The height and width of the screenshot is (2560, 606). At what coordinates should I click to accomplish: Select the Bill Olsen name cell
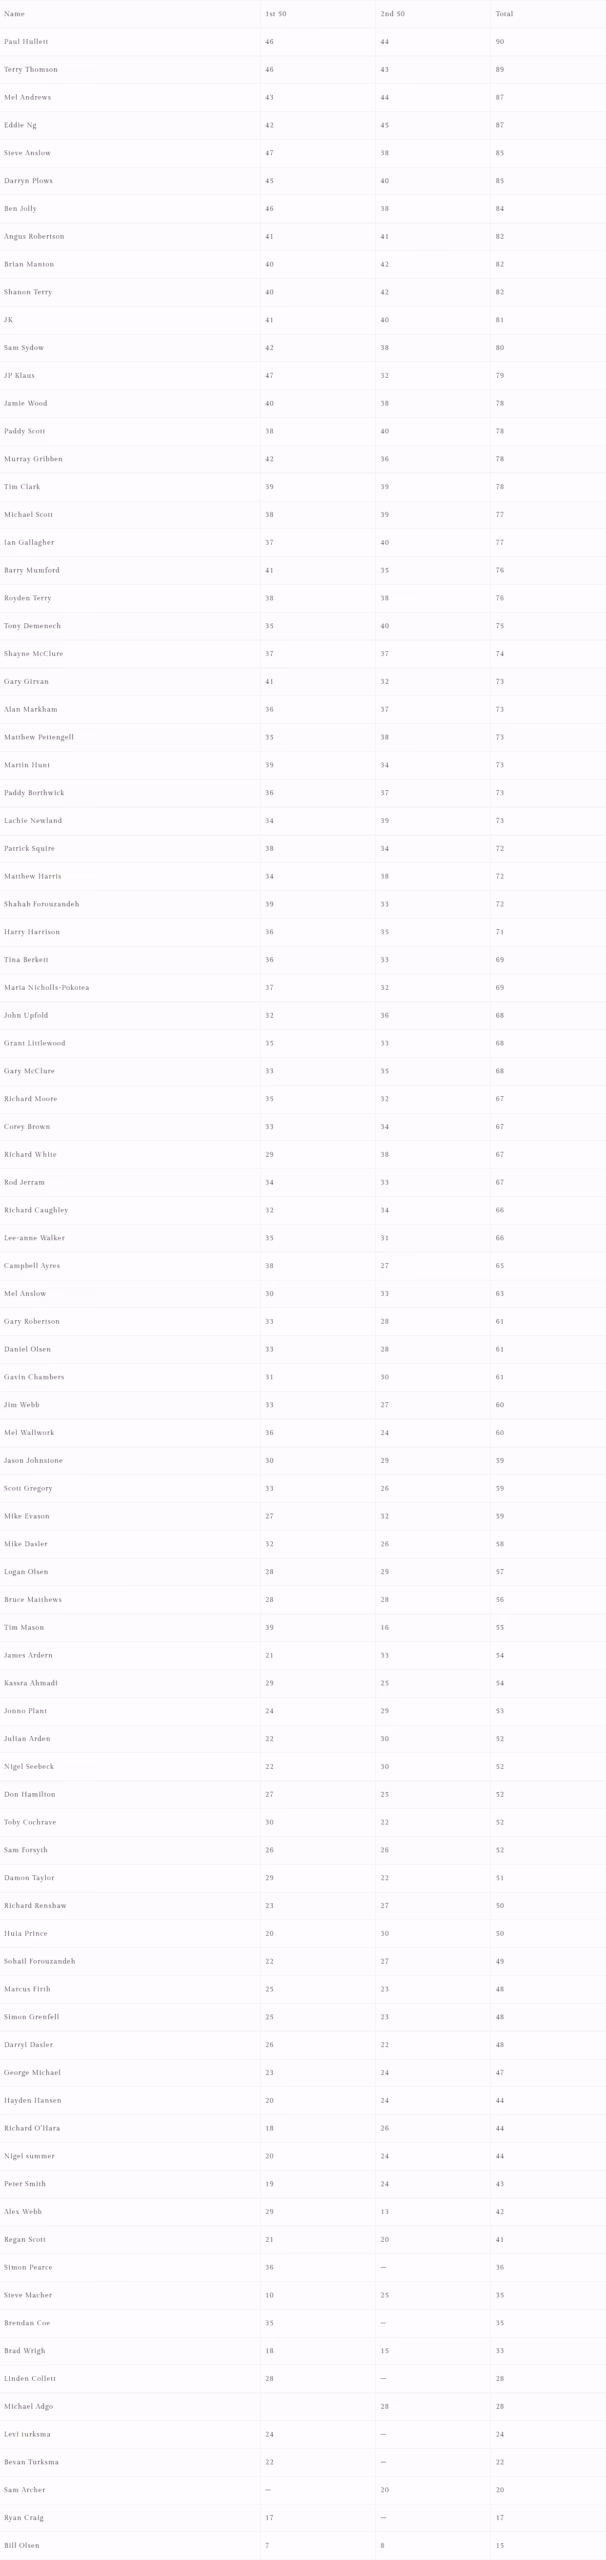22,2545
